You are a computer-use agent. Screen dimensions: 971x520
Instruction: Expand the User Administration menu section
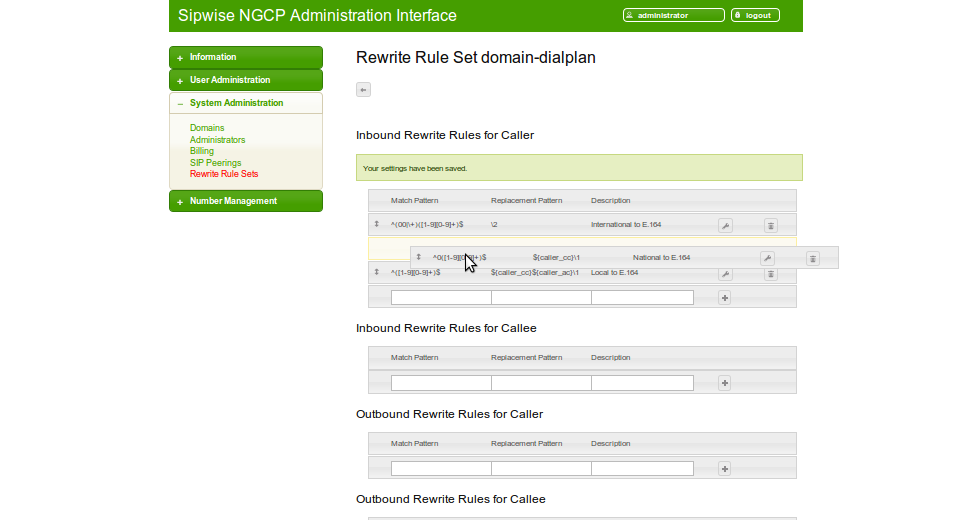point(246,80)
